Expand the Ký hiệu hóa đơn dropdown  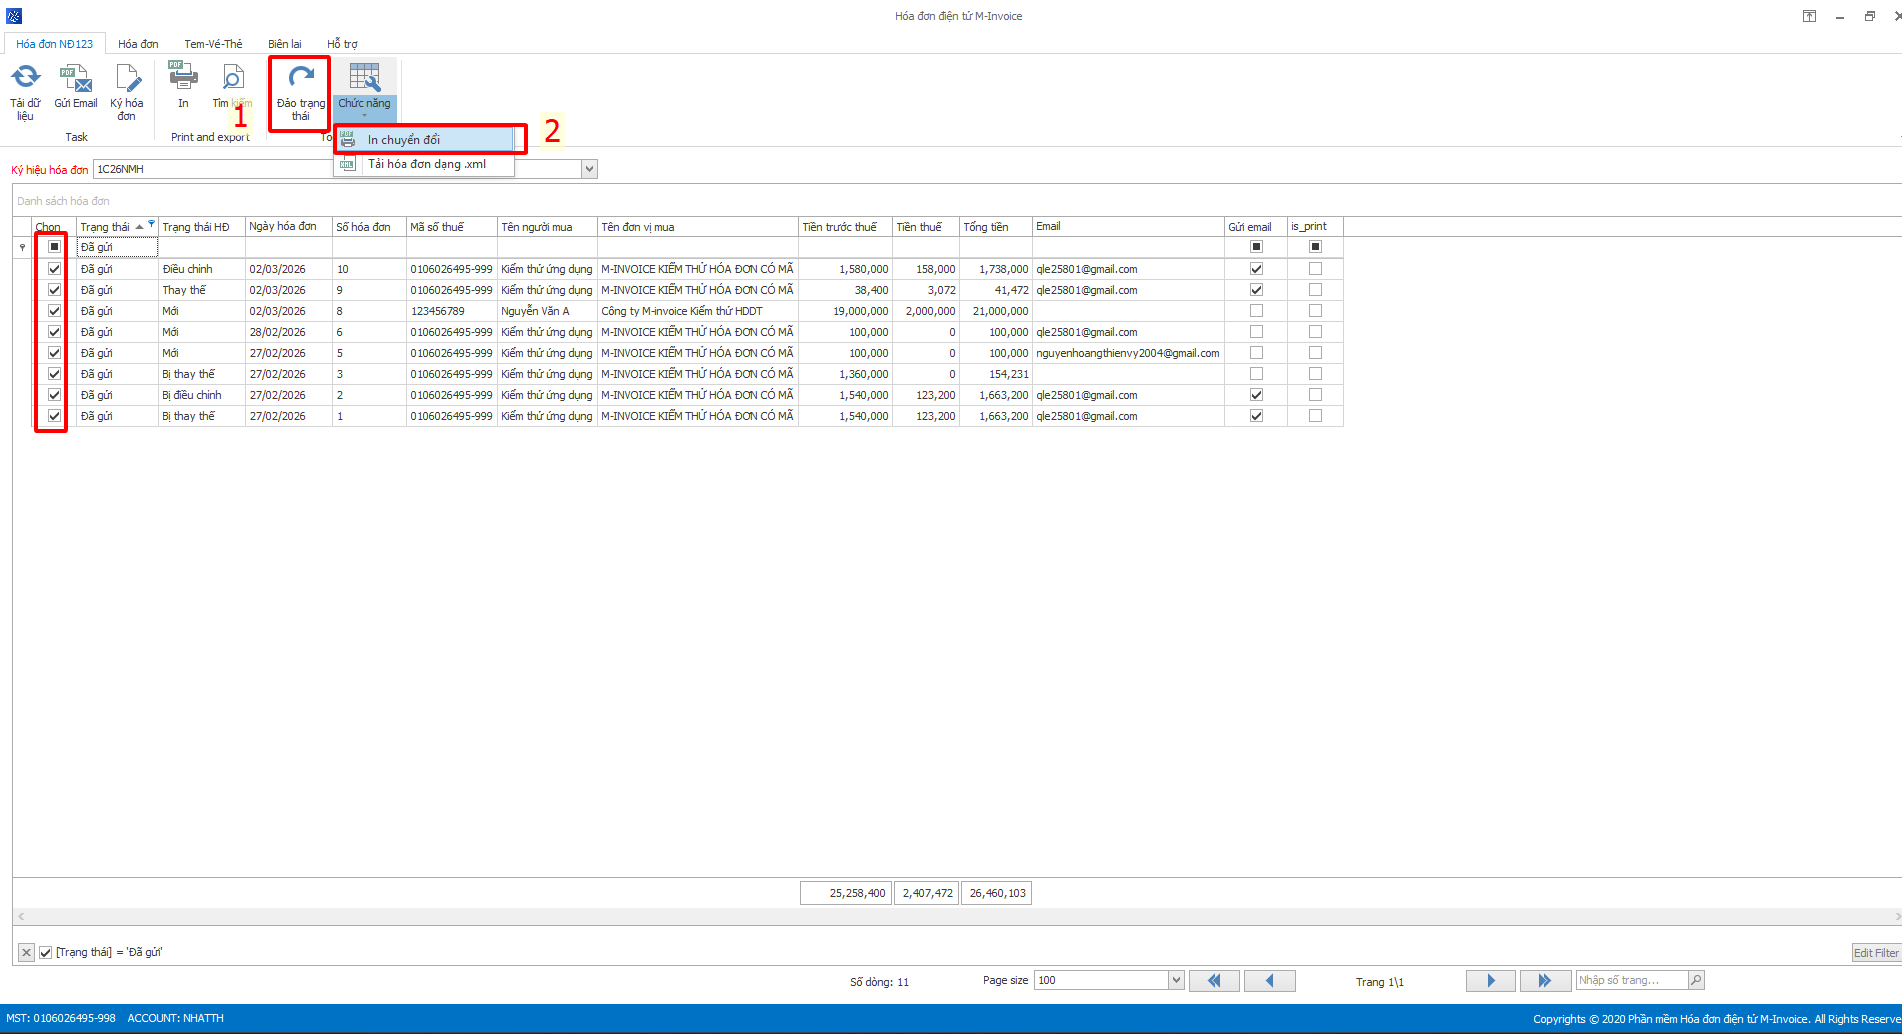(589, 169)
